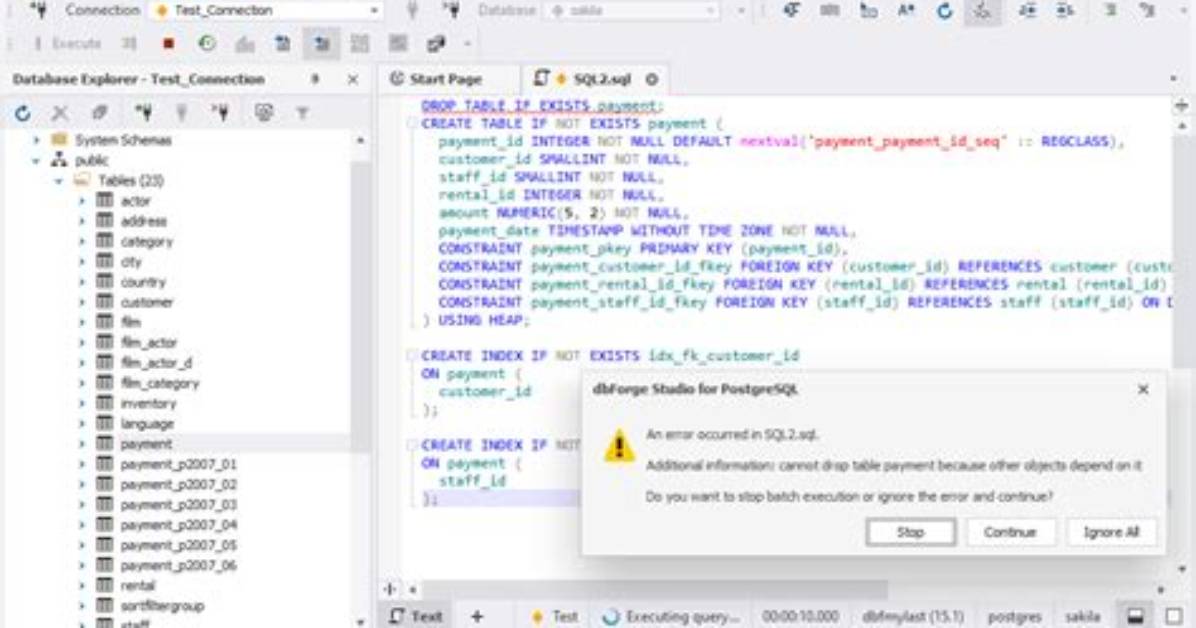Click the execution plan chart icon

(245, 43)
